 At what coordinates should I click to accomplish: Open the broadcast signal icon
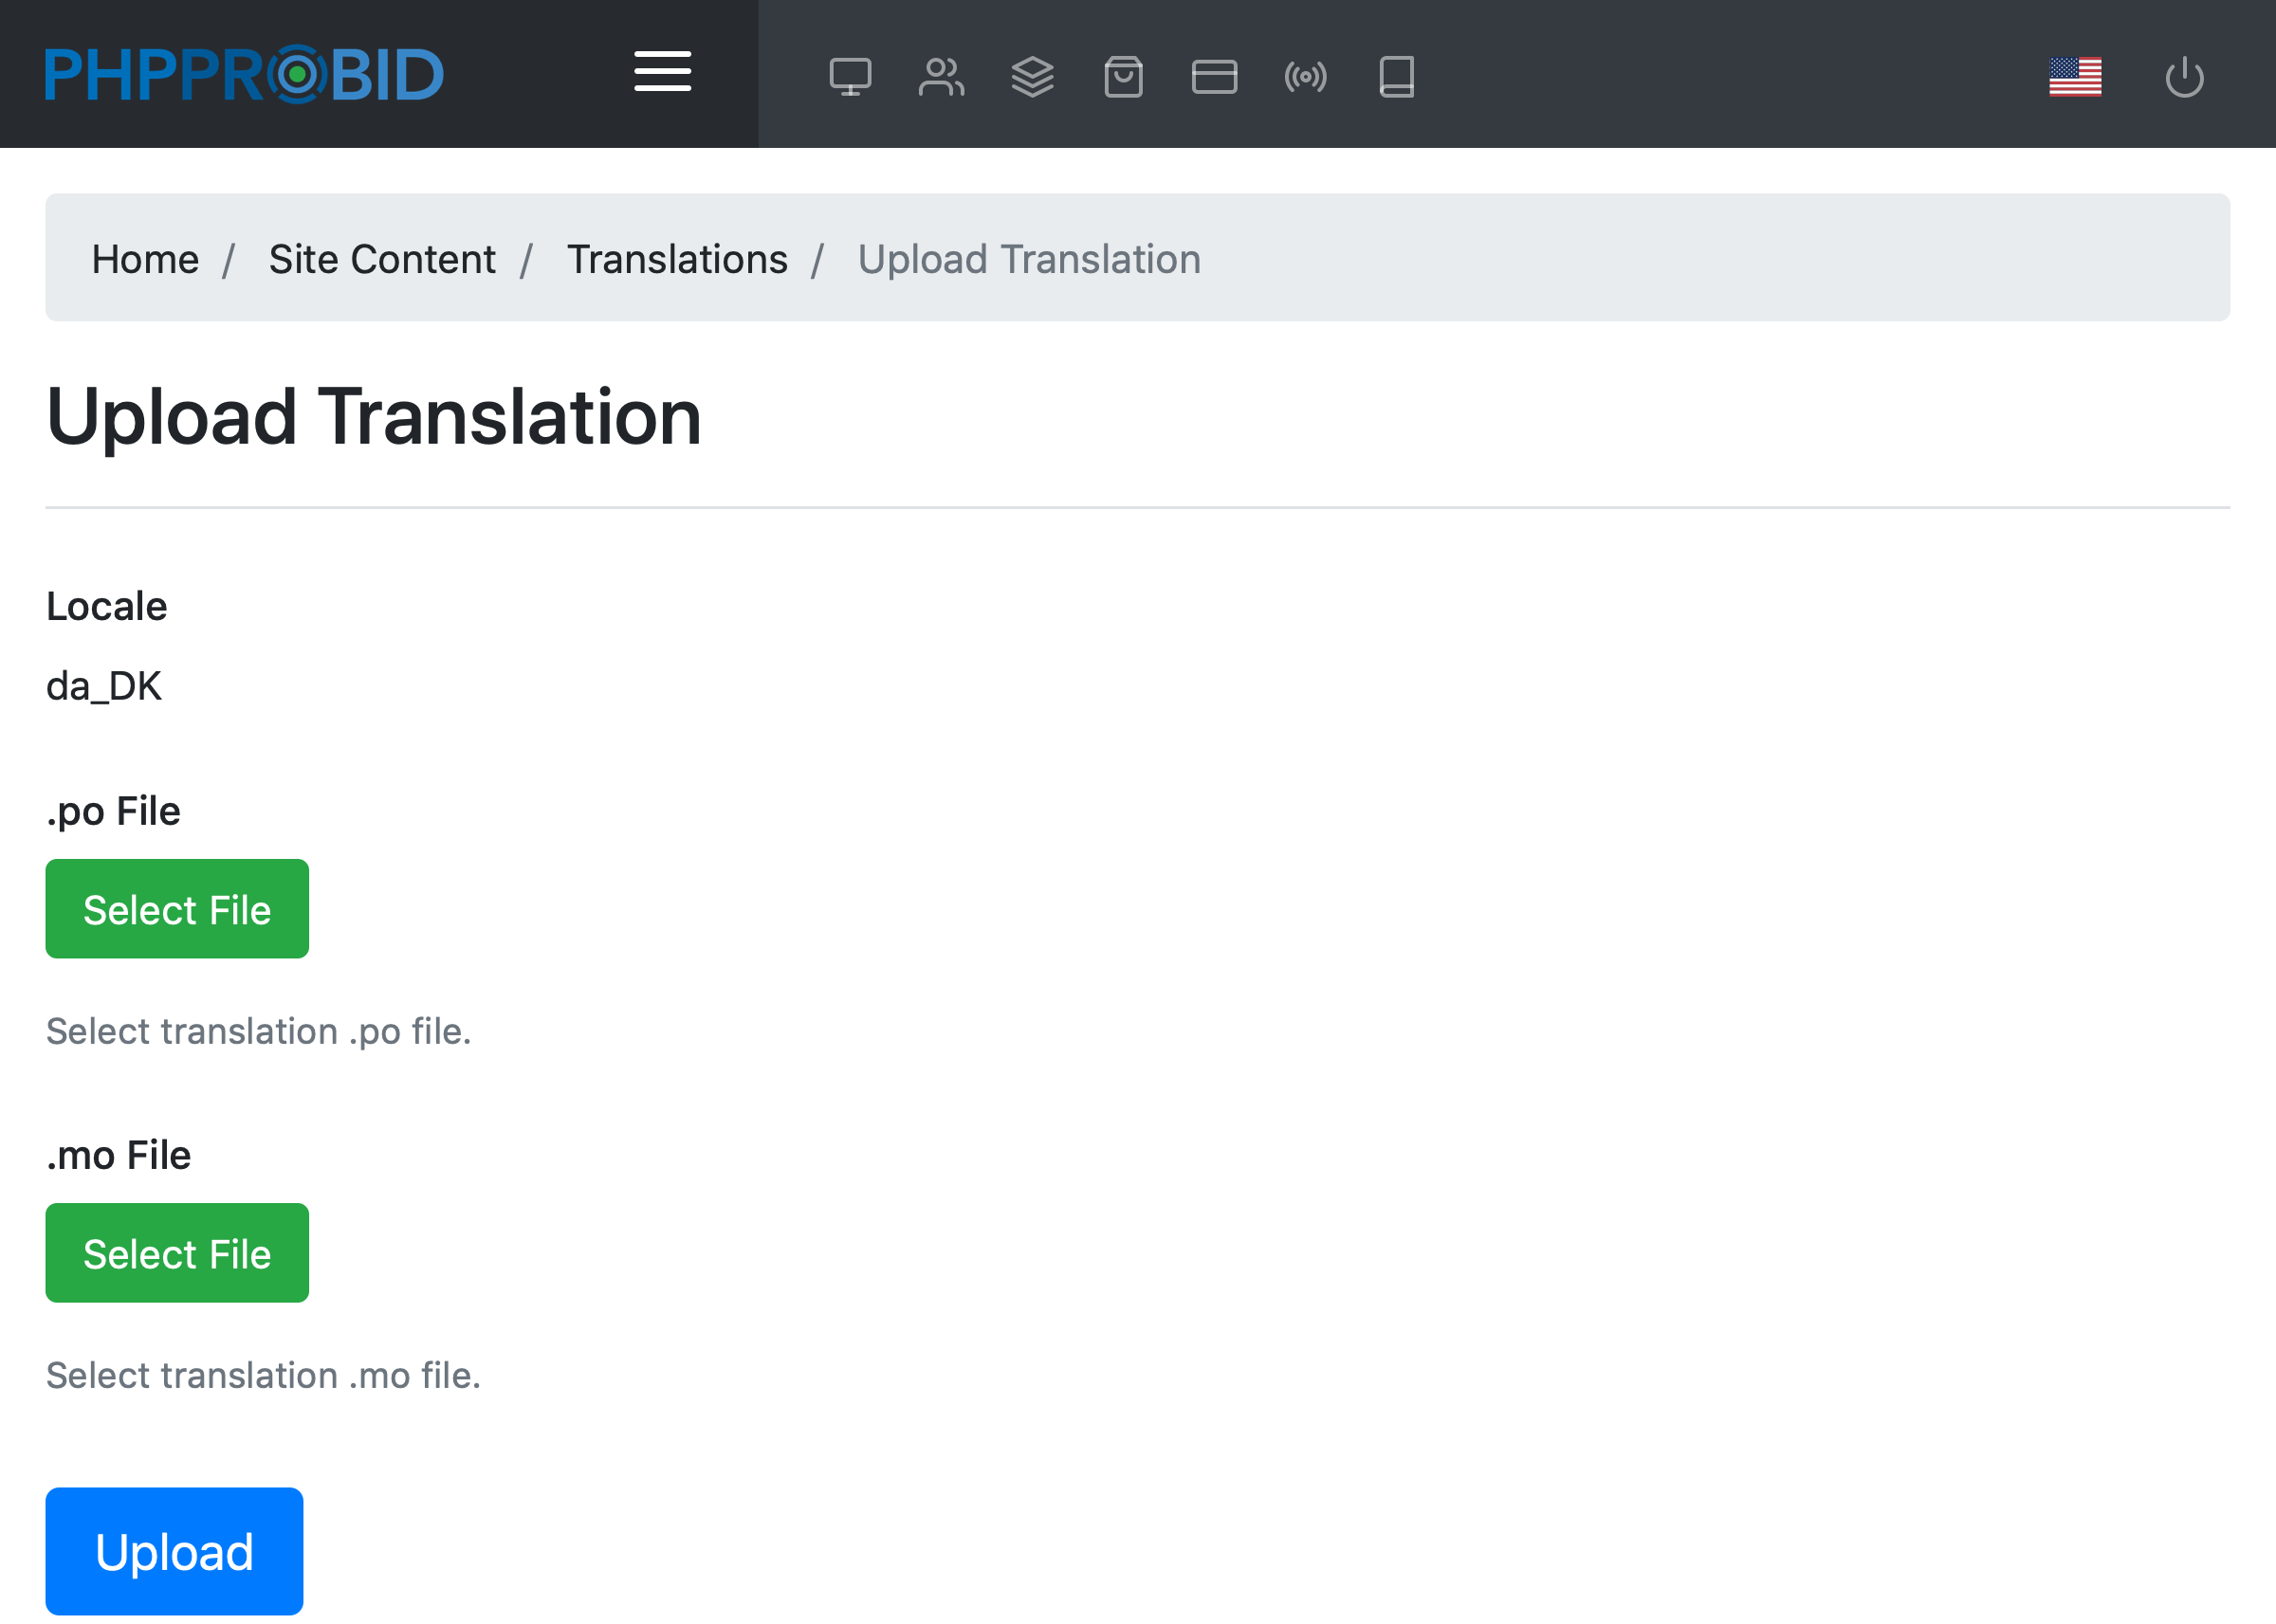tap(1305, 77)
